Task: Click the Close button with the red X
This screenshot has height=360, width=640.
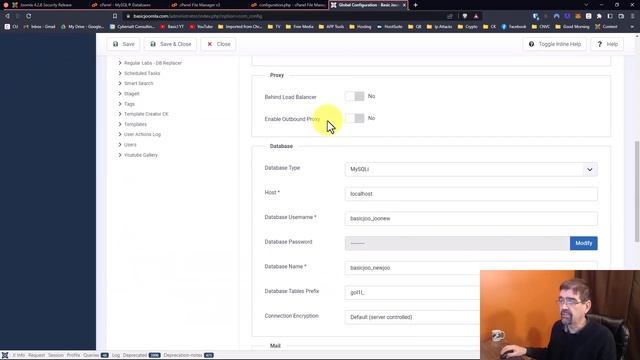Action: [x=218, y=44]
